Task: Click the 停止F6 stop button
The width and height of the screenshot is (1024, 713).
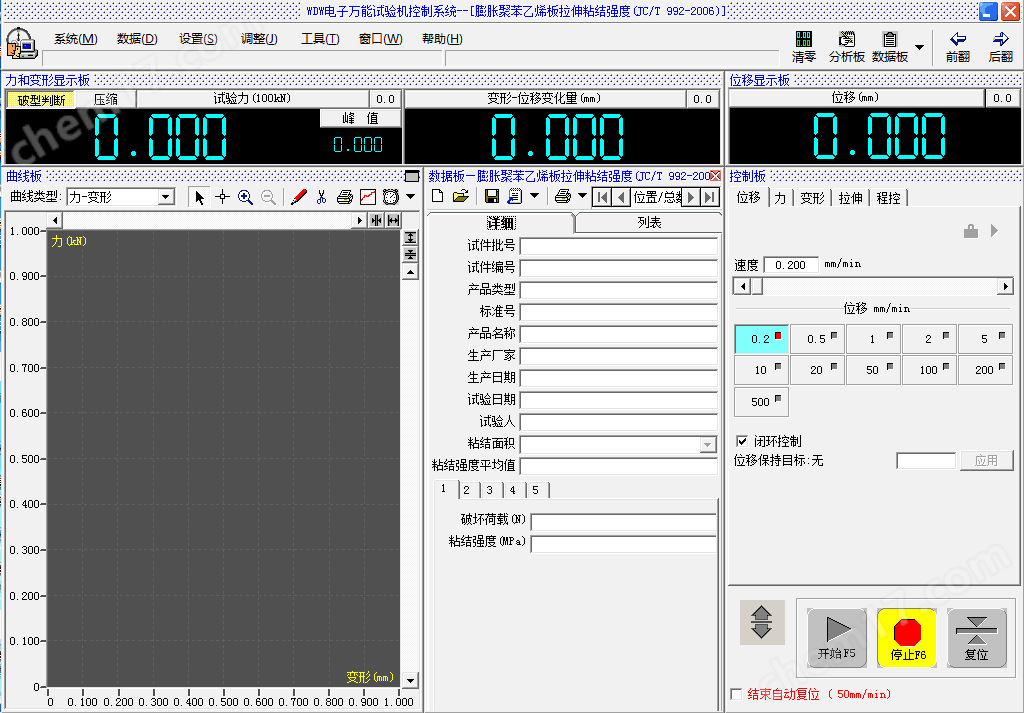Action: [907, 638]
